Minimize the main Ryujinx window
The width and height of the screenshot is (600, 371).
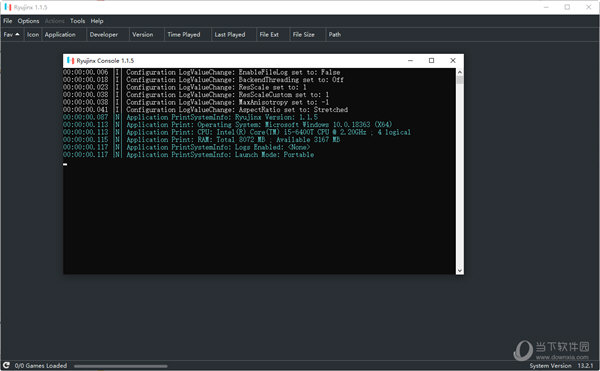coord(546,7)
